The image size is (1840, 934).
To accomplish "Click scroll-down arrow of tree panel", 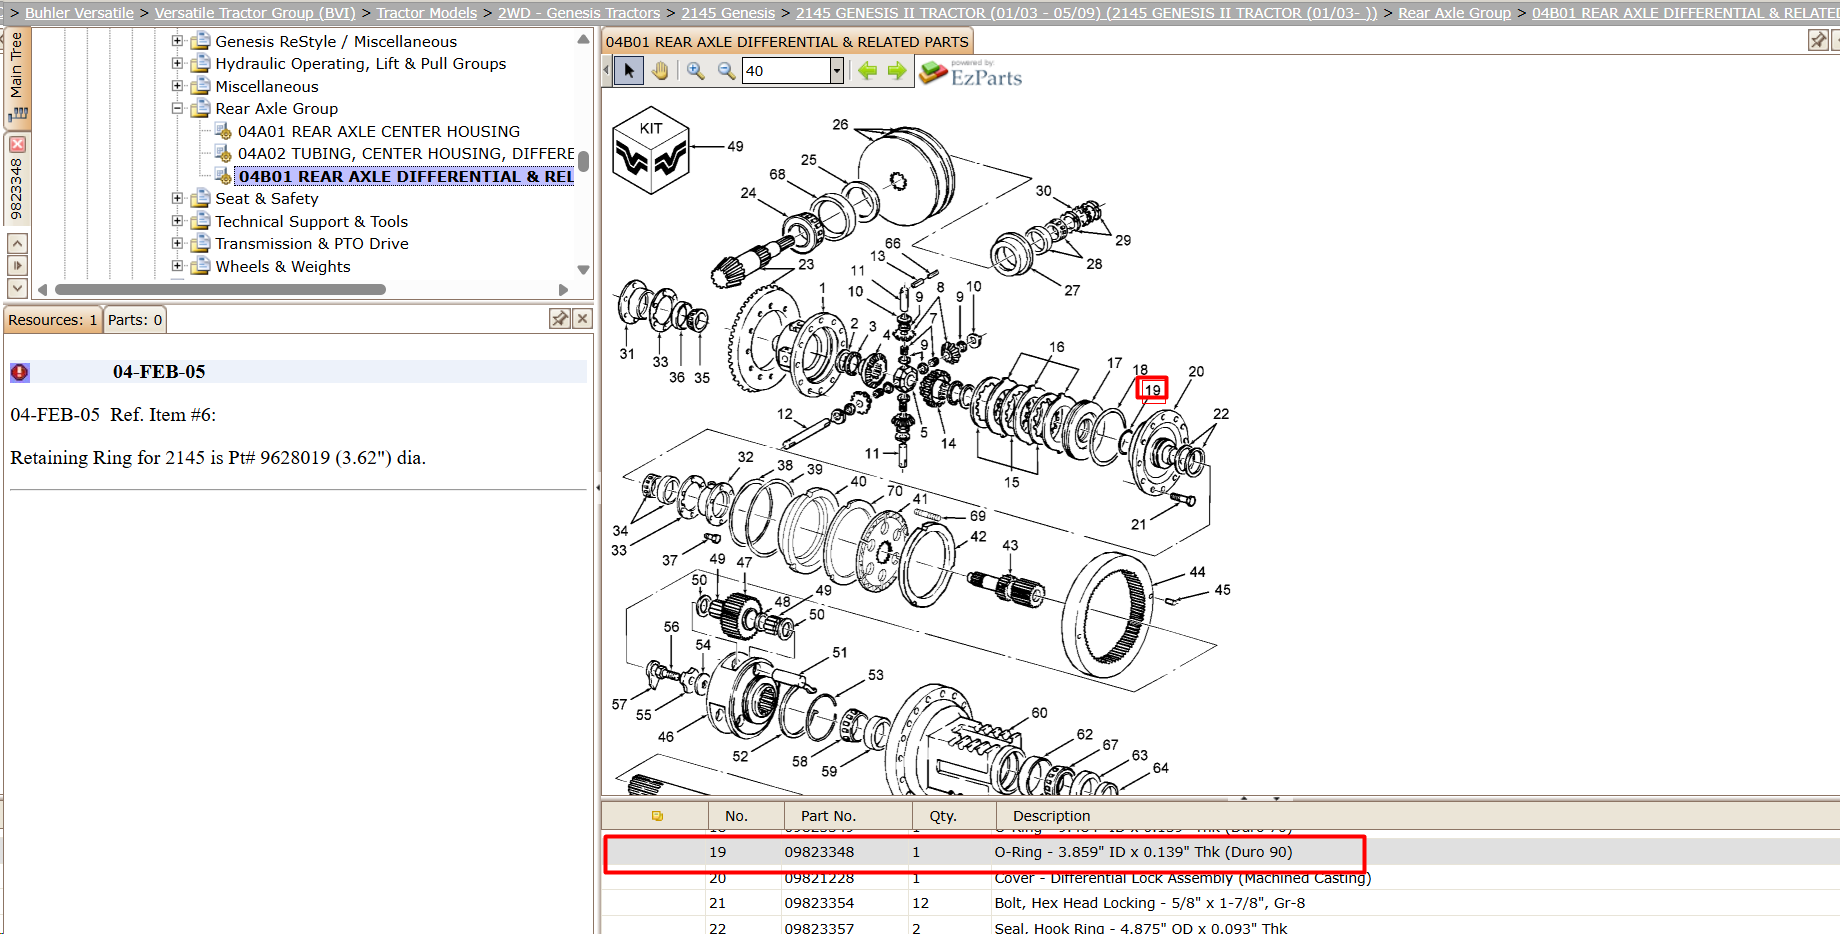I will click(x=583, y=270).
